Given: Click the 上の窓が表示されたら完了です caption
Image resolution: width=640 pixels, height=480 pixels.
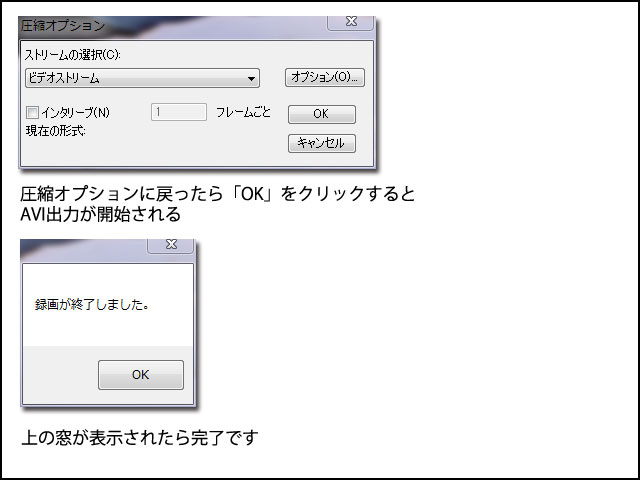Looking at the screenshot, I should (140, 438).
